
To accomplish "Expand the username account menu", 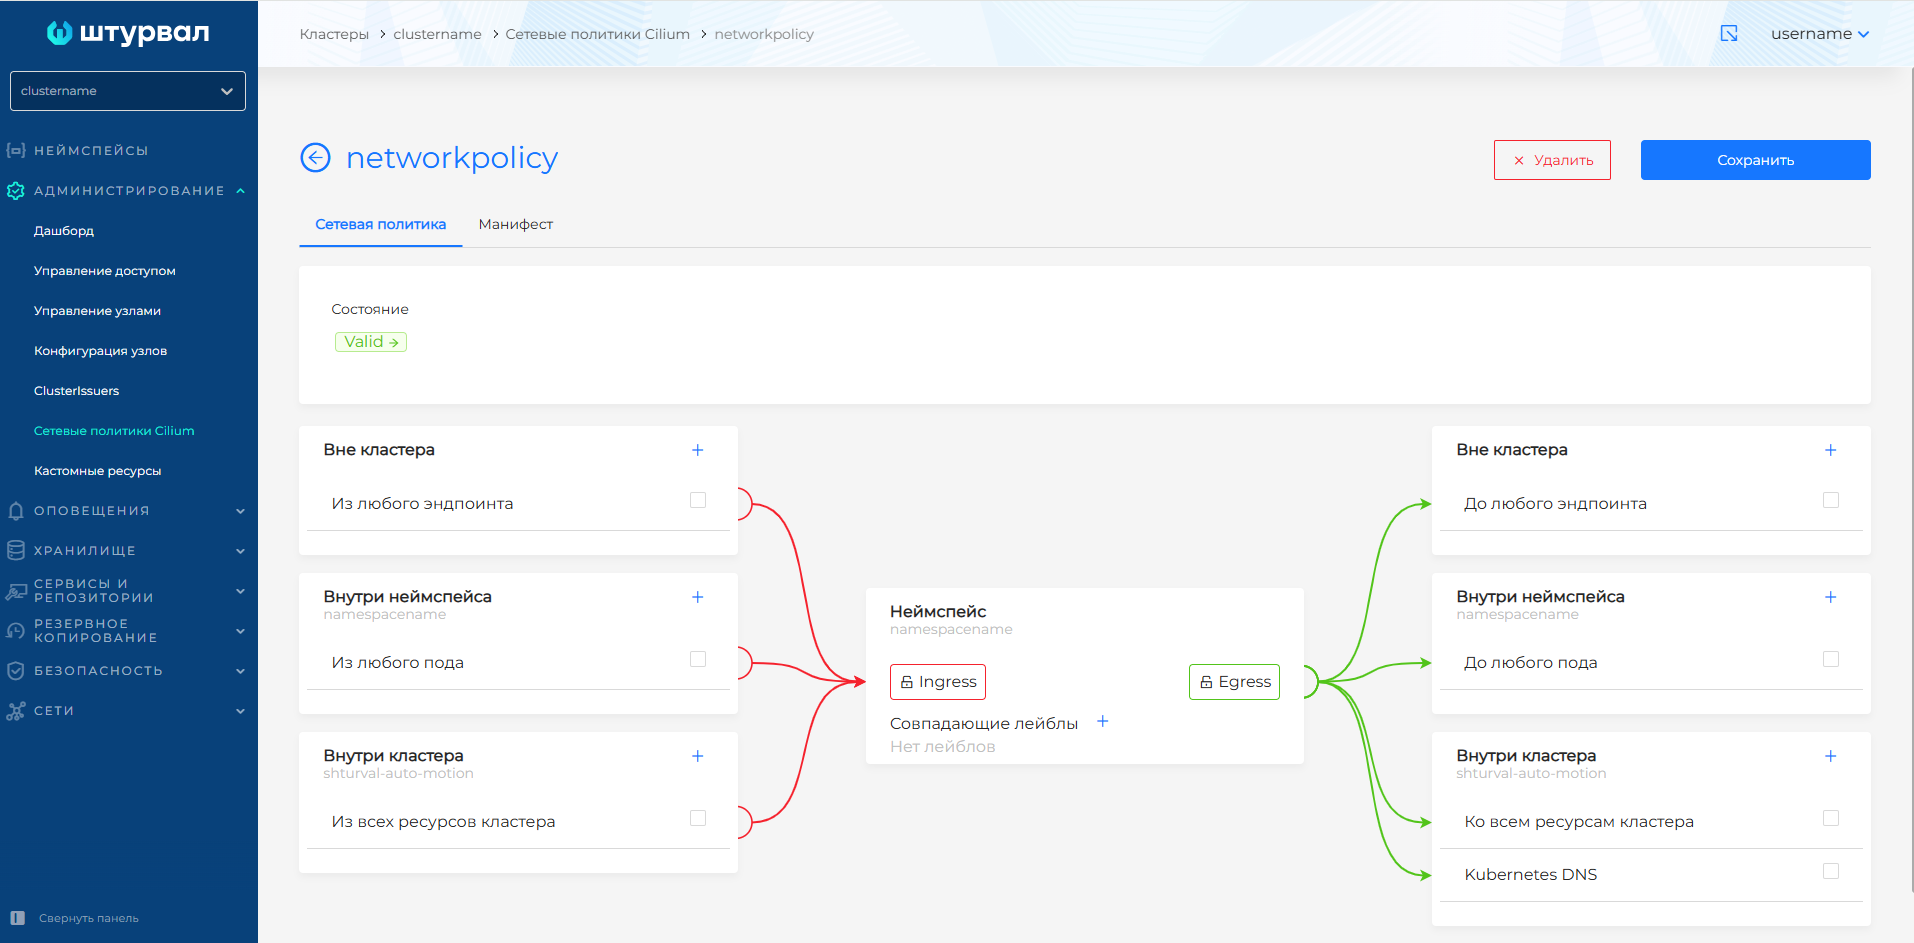I will (x=1819, y=34).
